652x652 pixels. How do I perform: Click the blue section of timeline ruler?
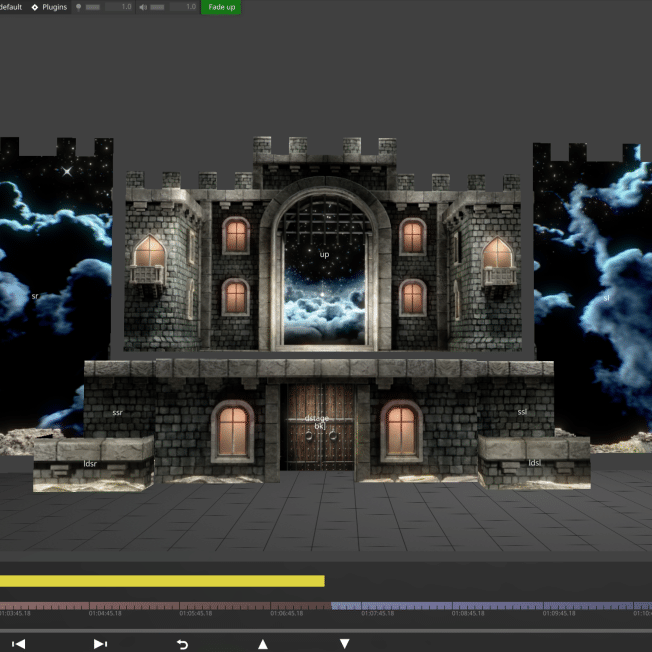pos(491,606)
